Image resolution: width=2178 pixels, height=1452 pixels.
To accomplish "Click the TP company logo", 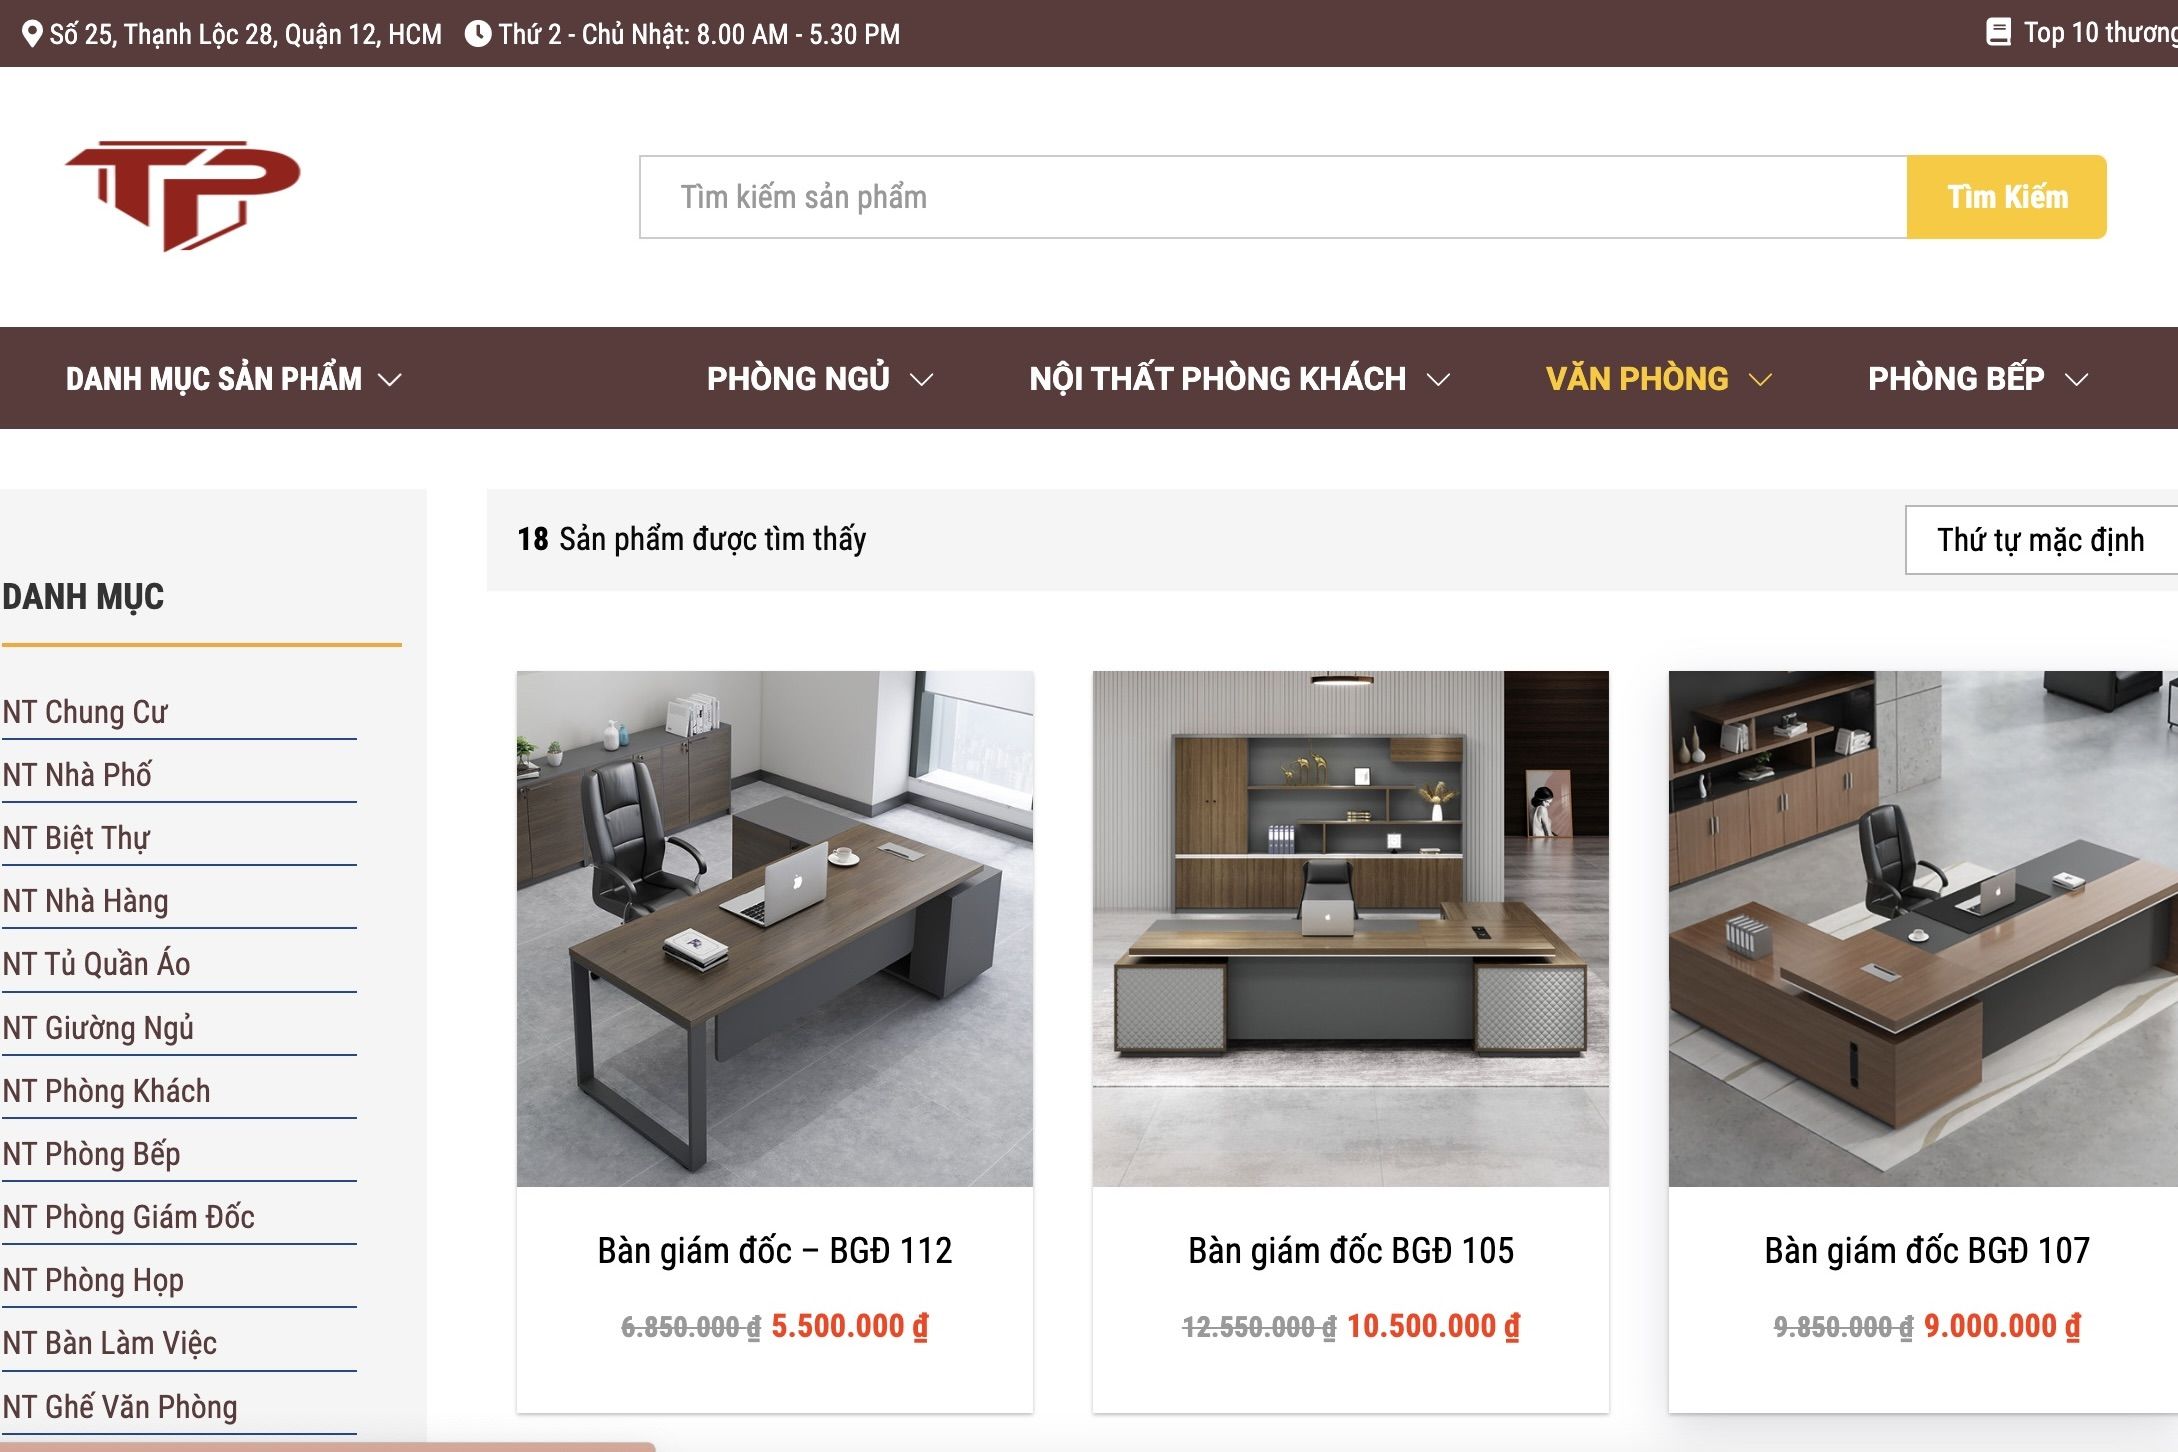I will [182, 195].
